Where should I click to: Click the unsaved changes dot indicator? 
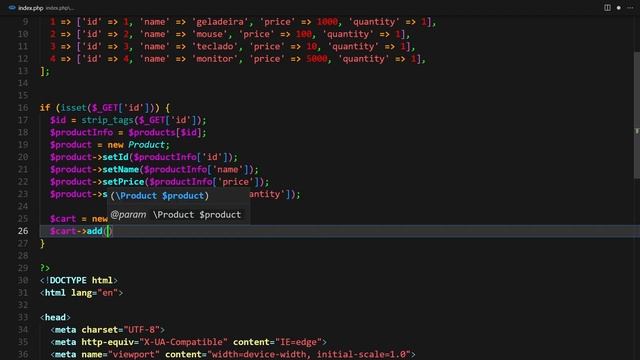tap(619, 8)
